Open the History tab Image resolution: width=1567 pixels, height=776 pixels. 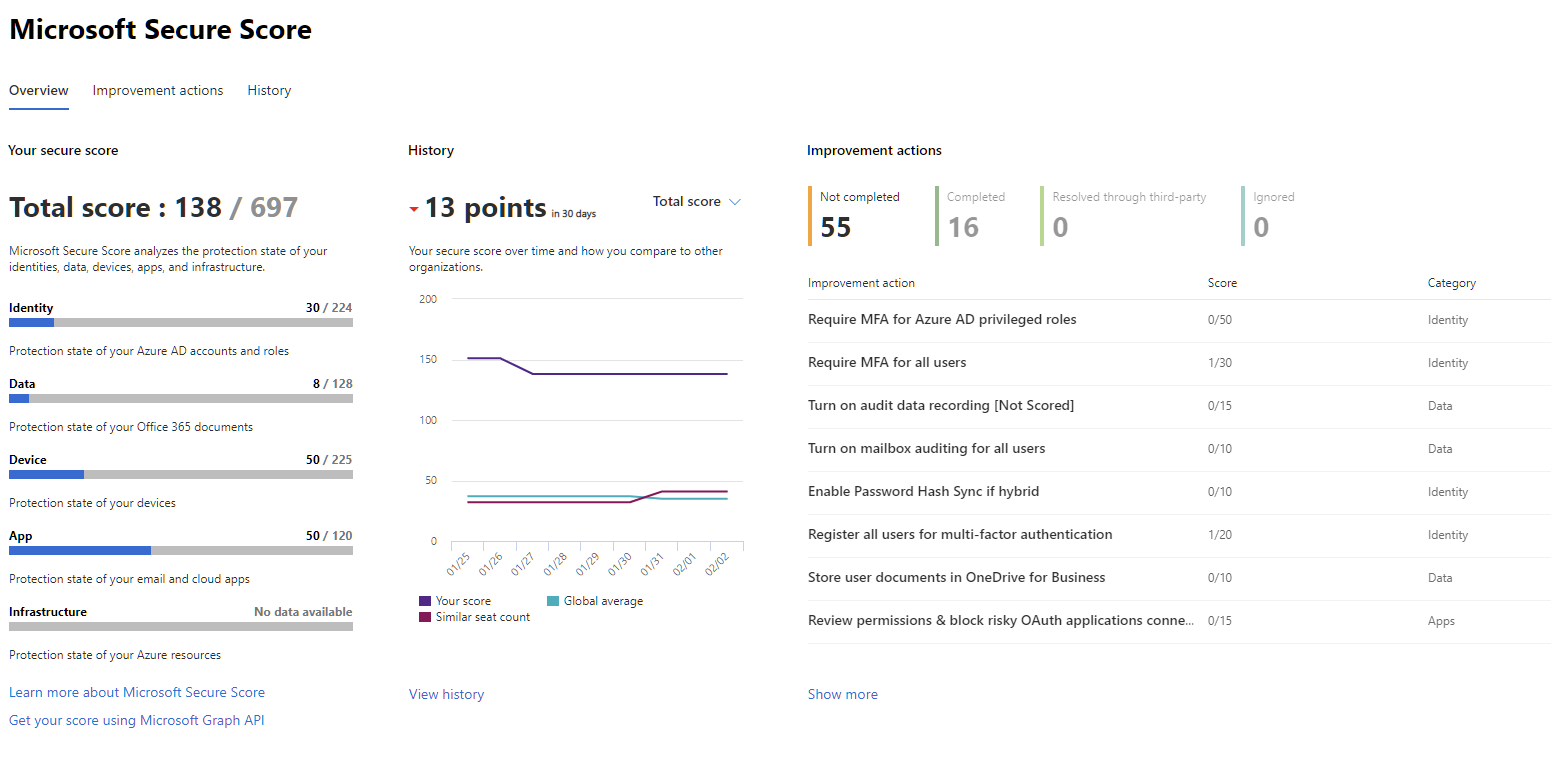pyautogui.click(x=268, y=90)
